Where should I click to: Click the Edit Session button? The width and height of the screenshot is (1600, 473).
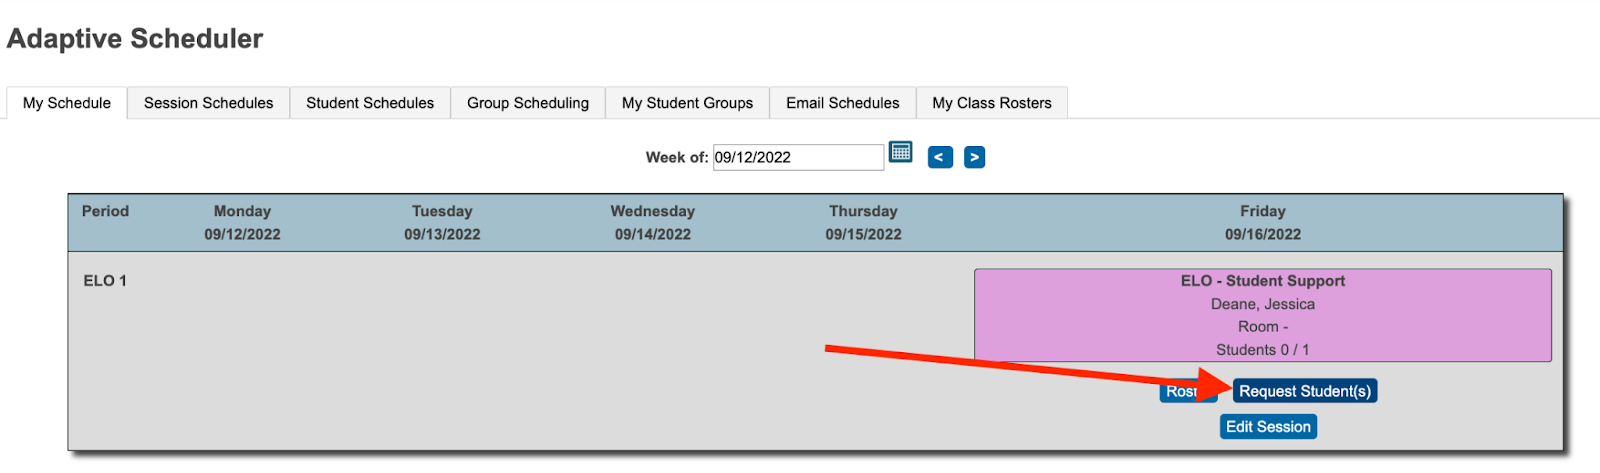(x=1268, y=427)
